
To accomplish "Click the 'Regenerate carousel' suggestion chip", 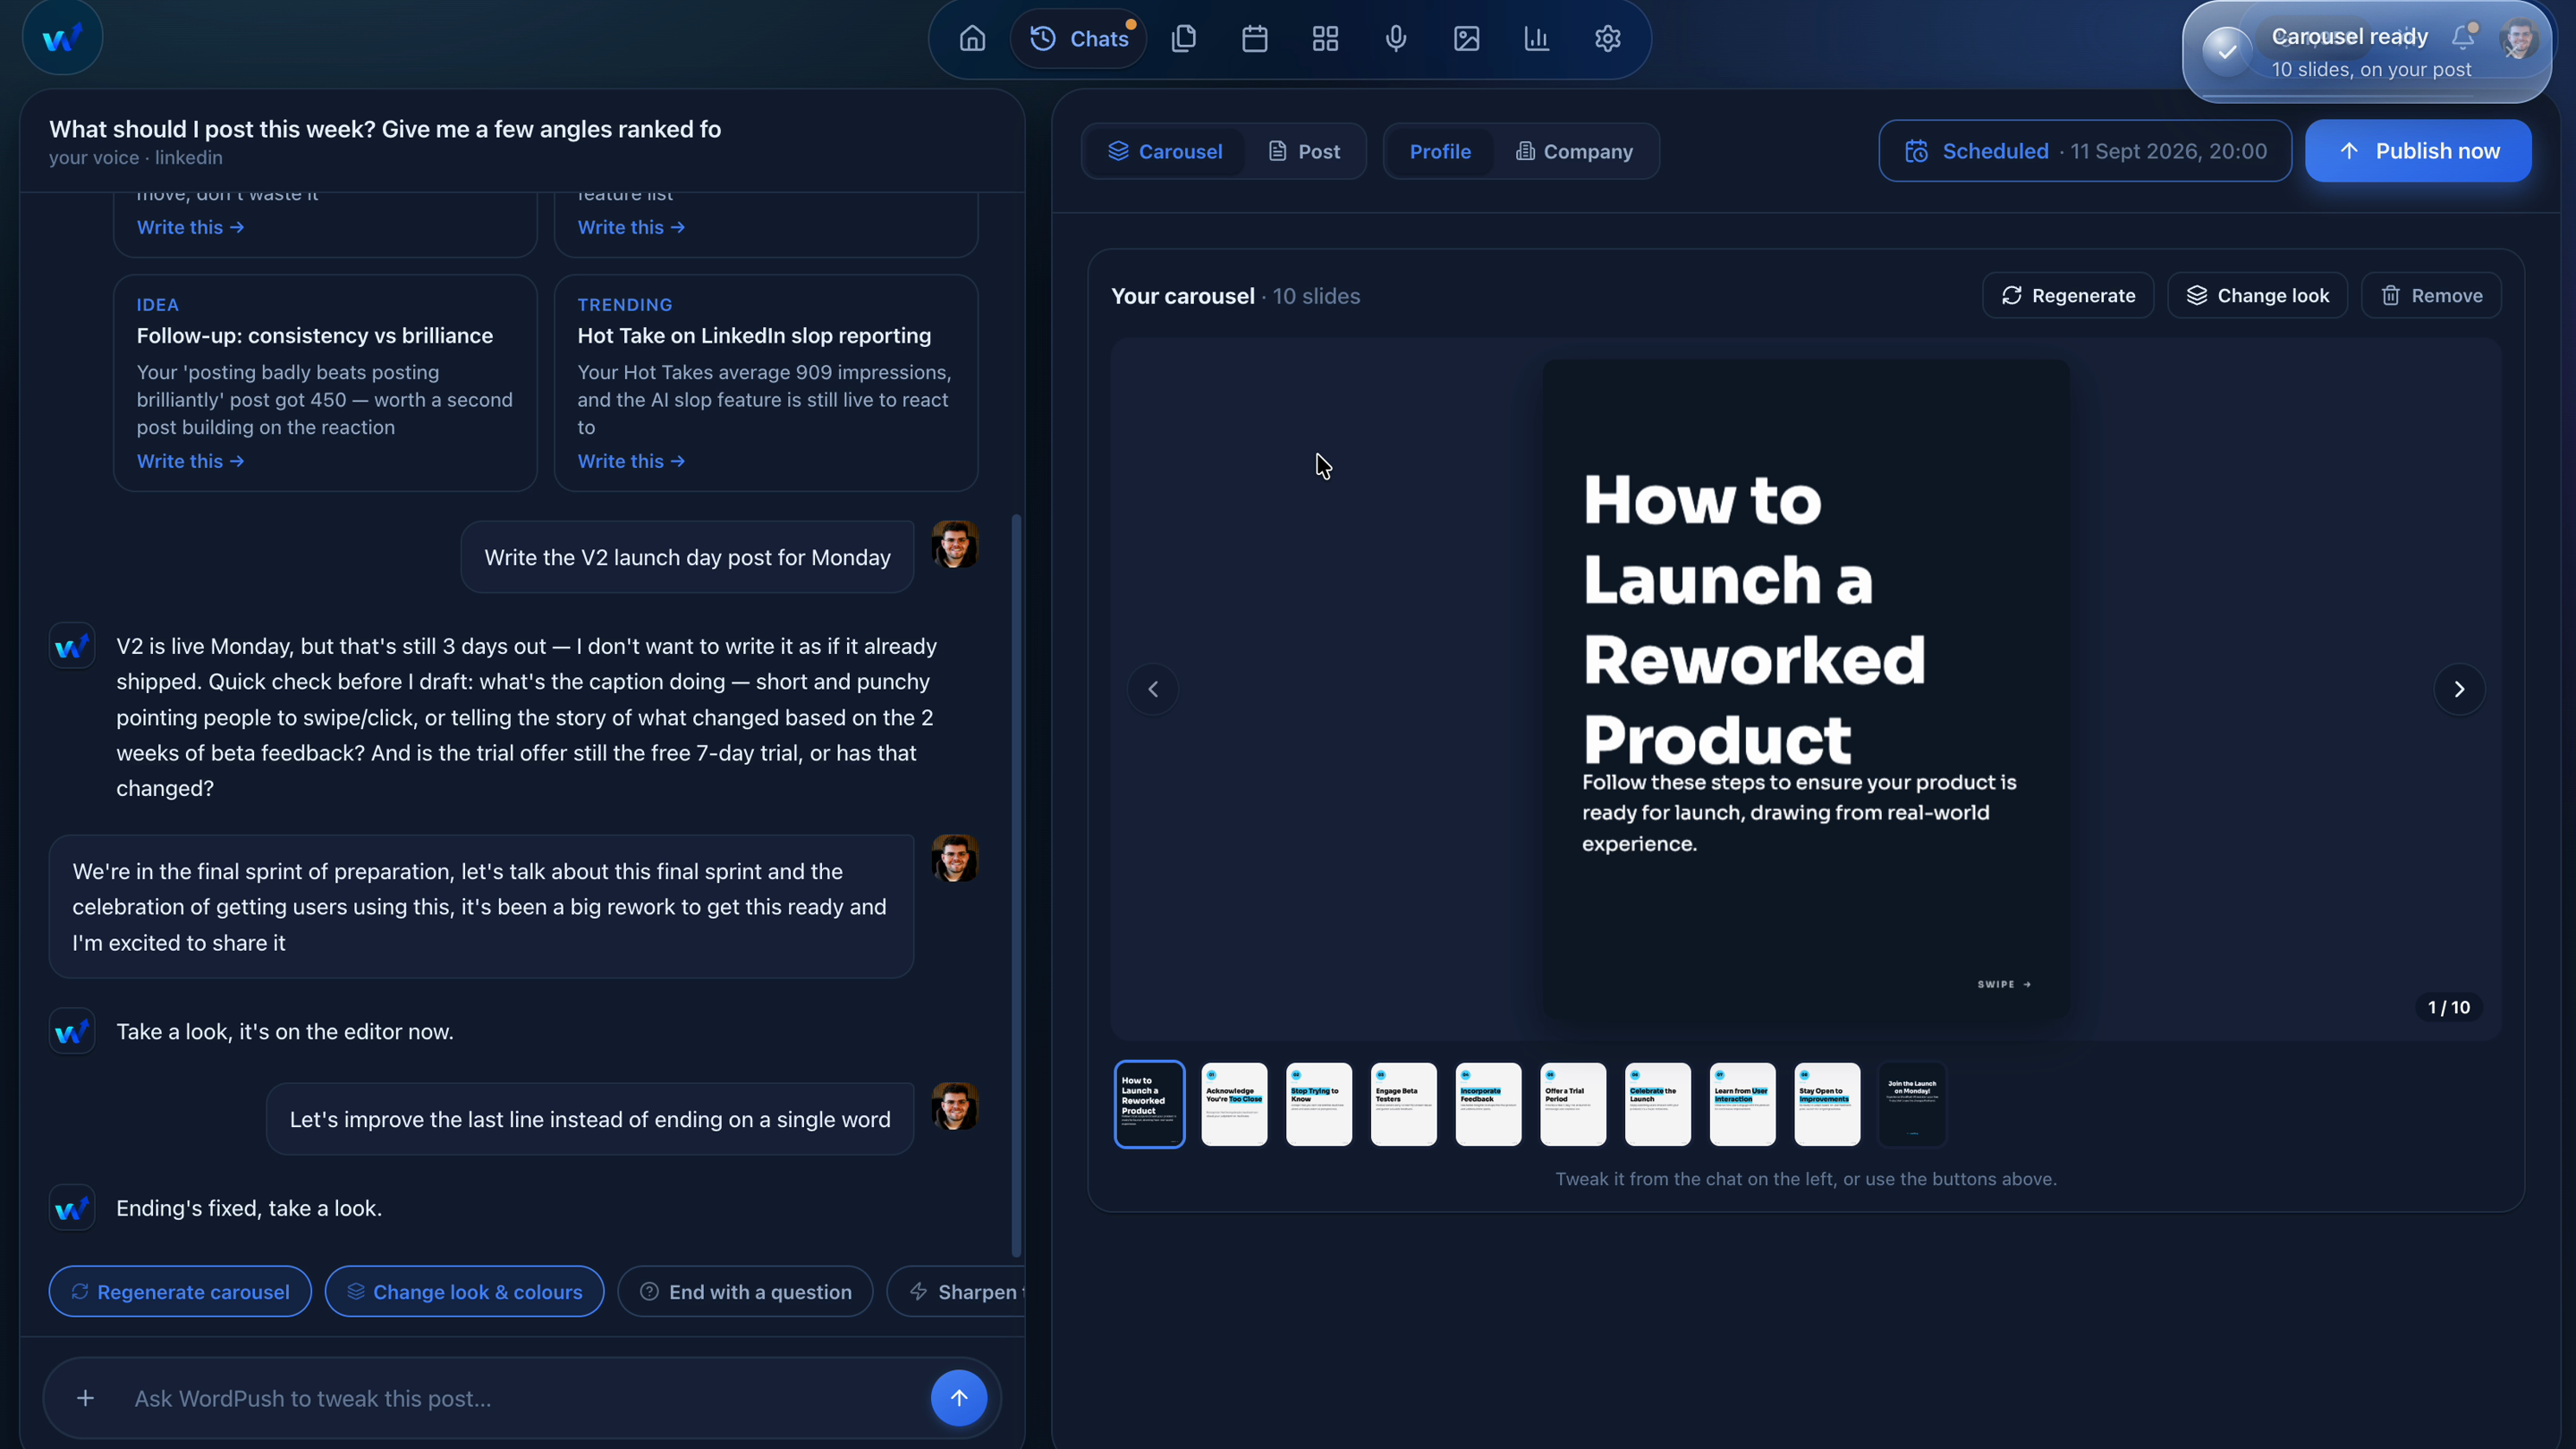I will click(180, 1292).
